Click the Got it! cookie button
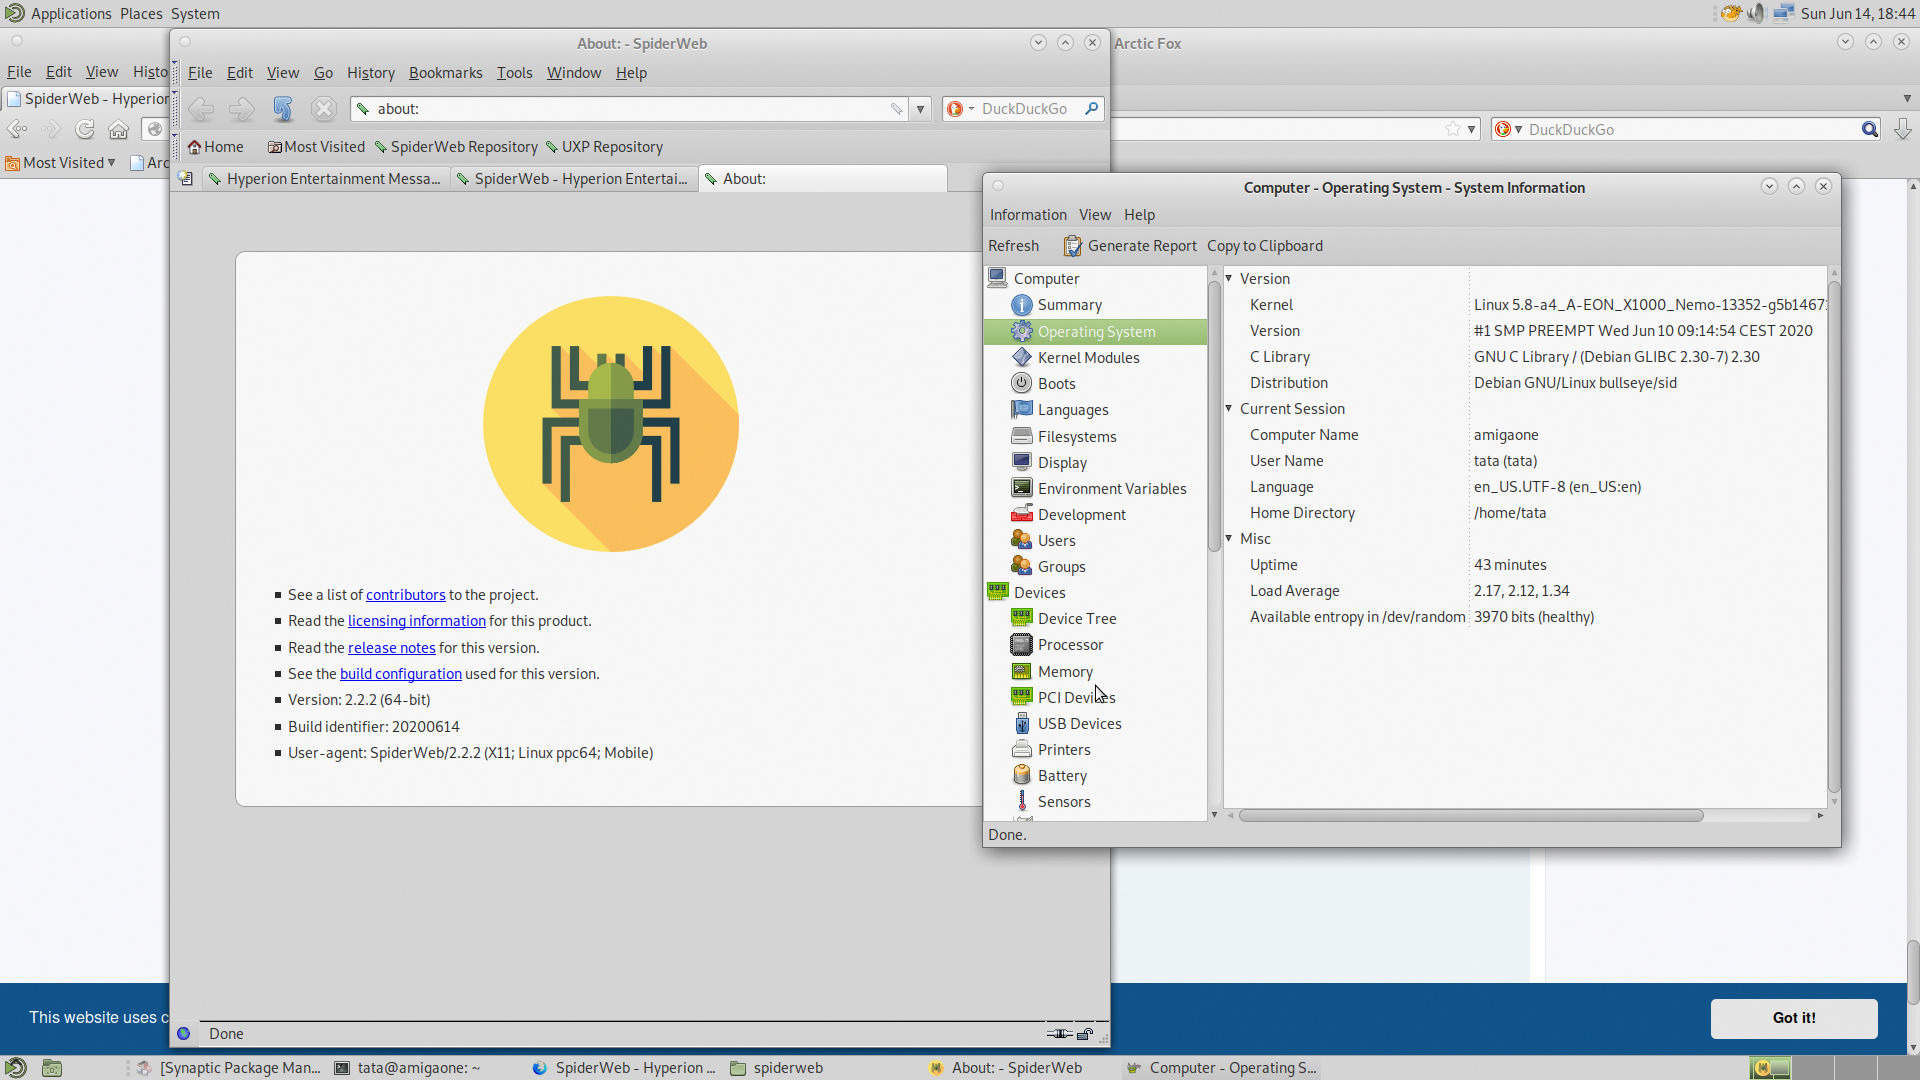This screenshot has height=1080, width=1920. point(1793,1018)
